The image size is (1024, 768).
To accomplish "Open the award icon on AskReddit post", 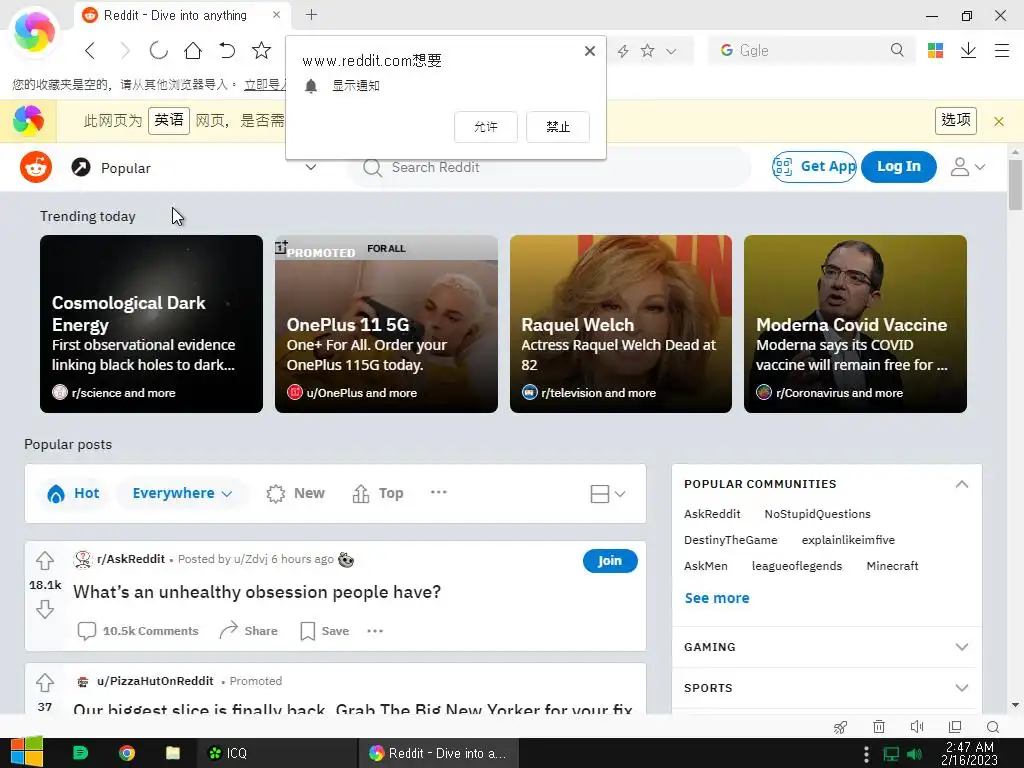I will [346, 560].
